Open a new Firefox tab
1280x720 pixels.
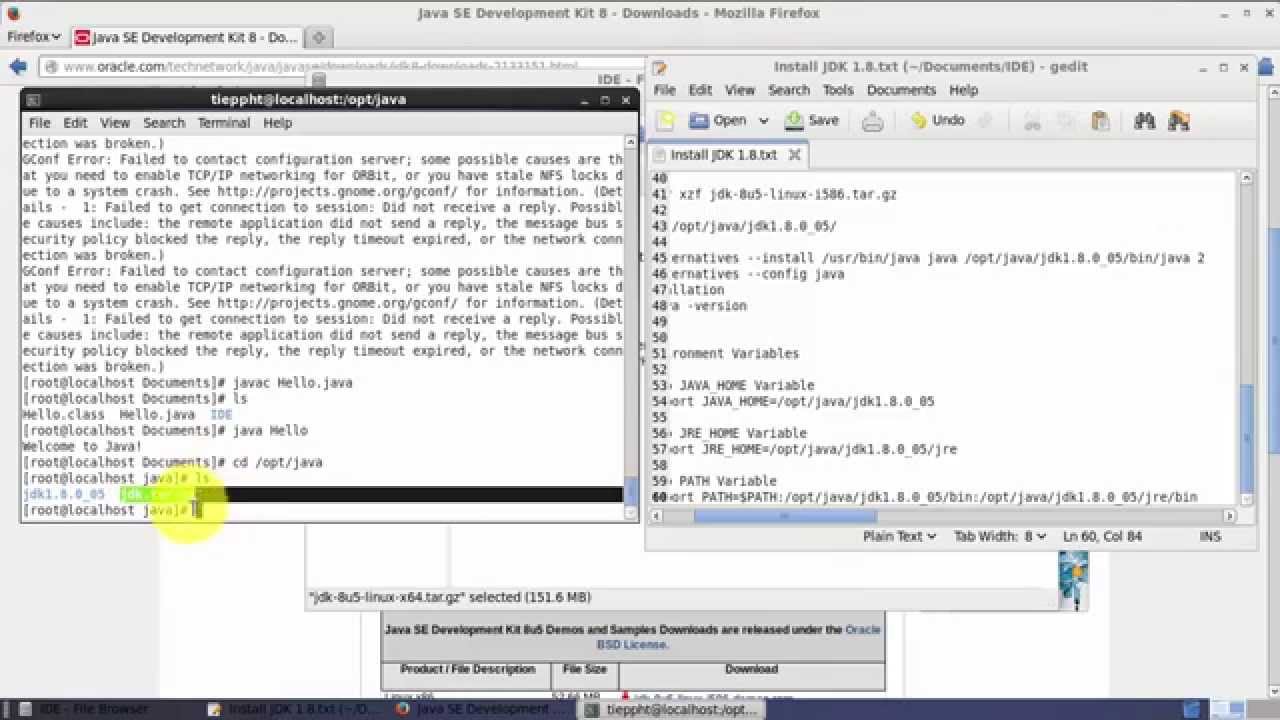coord(318,37)
